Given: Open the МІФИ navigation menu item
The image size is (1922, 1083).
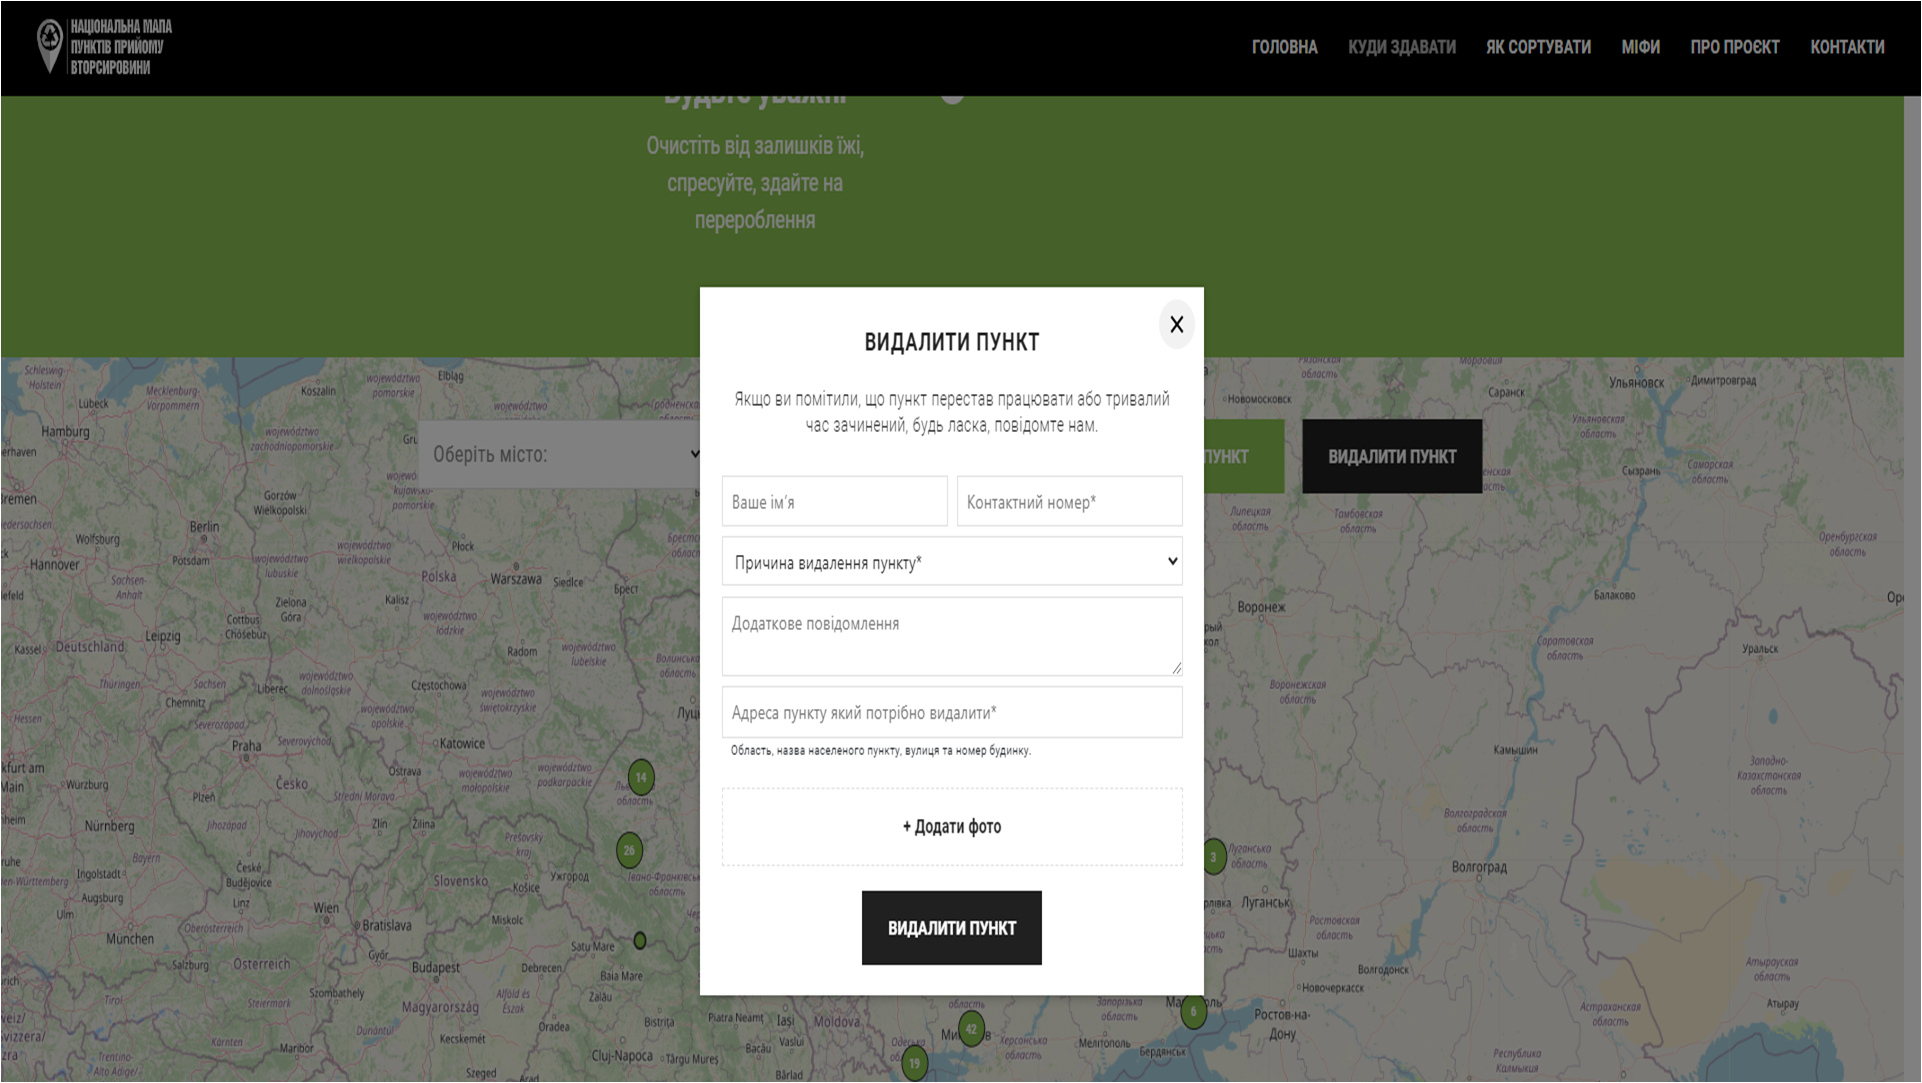Looking at the screenshot, I should (1640, 46).
